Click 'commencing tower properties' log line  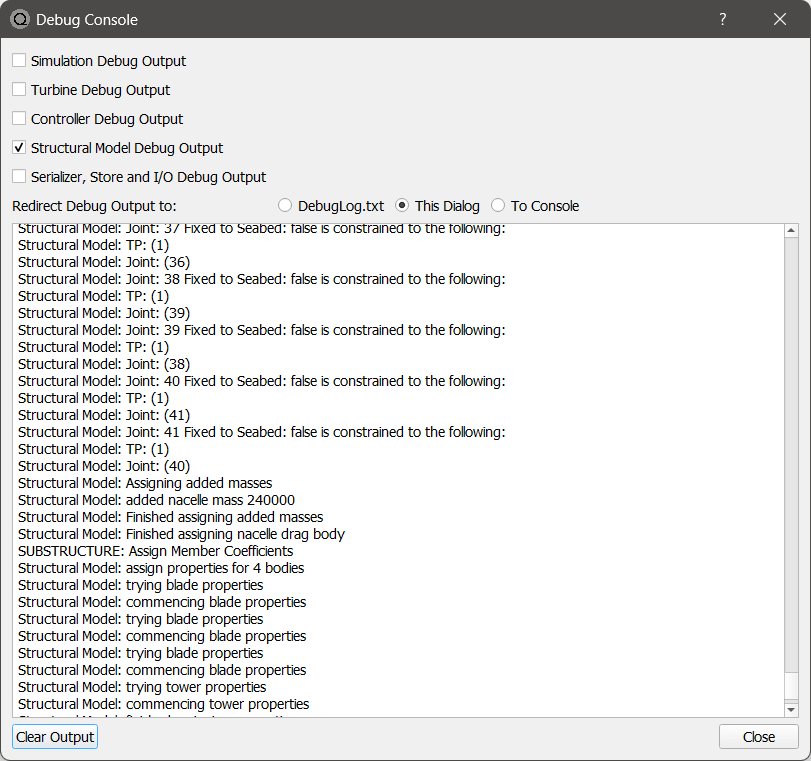pyautogui.click(x=163, y=704)
